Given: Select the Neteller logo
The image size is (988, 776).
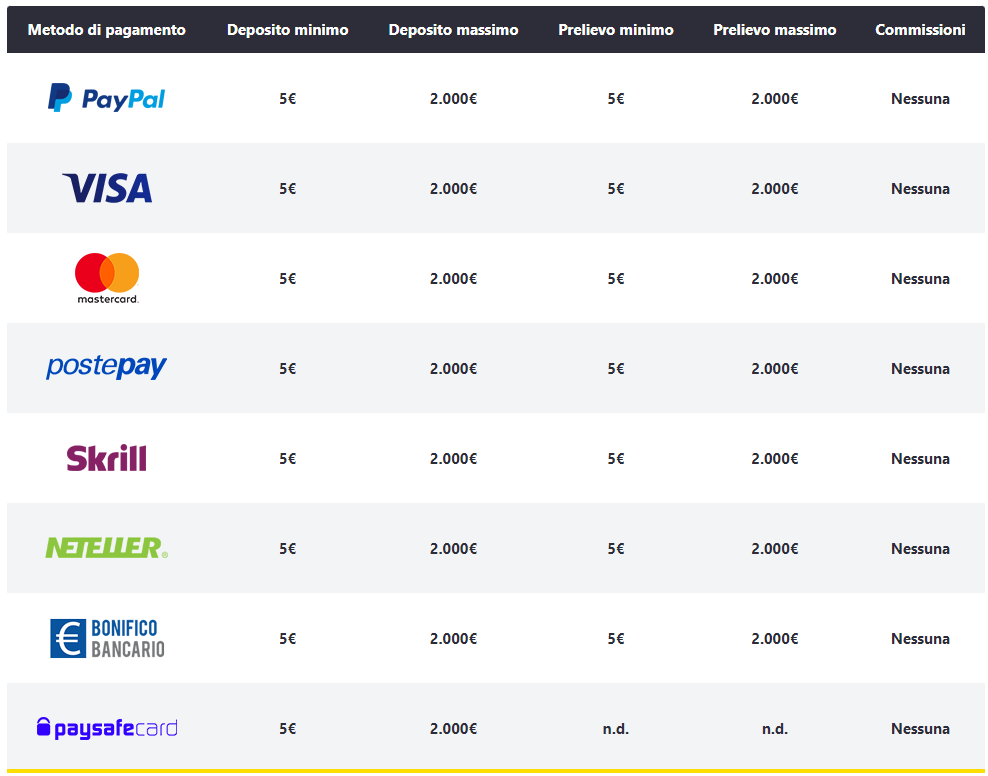Looking at the screenshot, I should point(106,548).
